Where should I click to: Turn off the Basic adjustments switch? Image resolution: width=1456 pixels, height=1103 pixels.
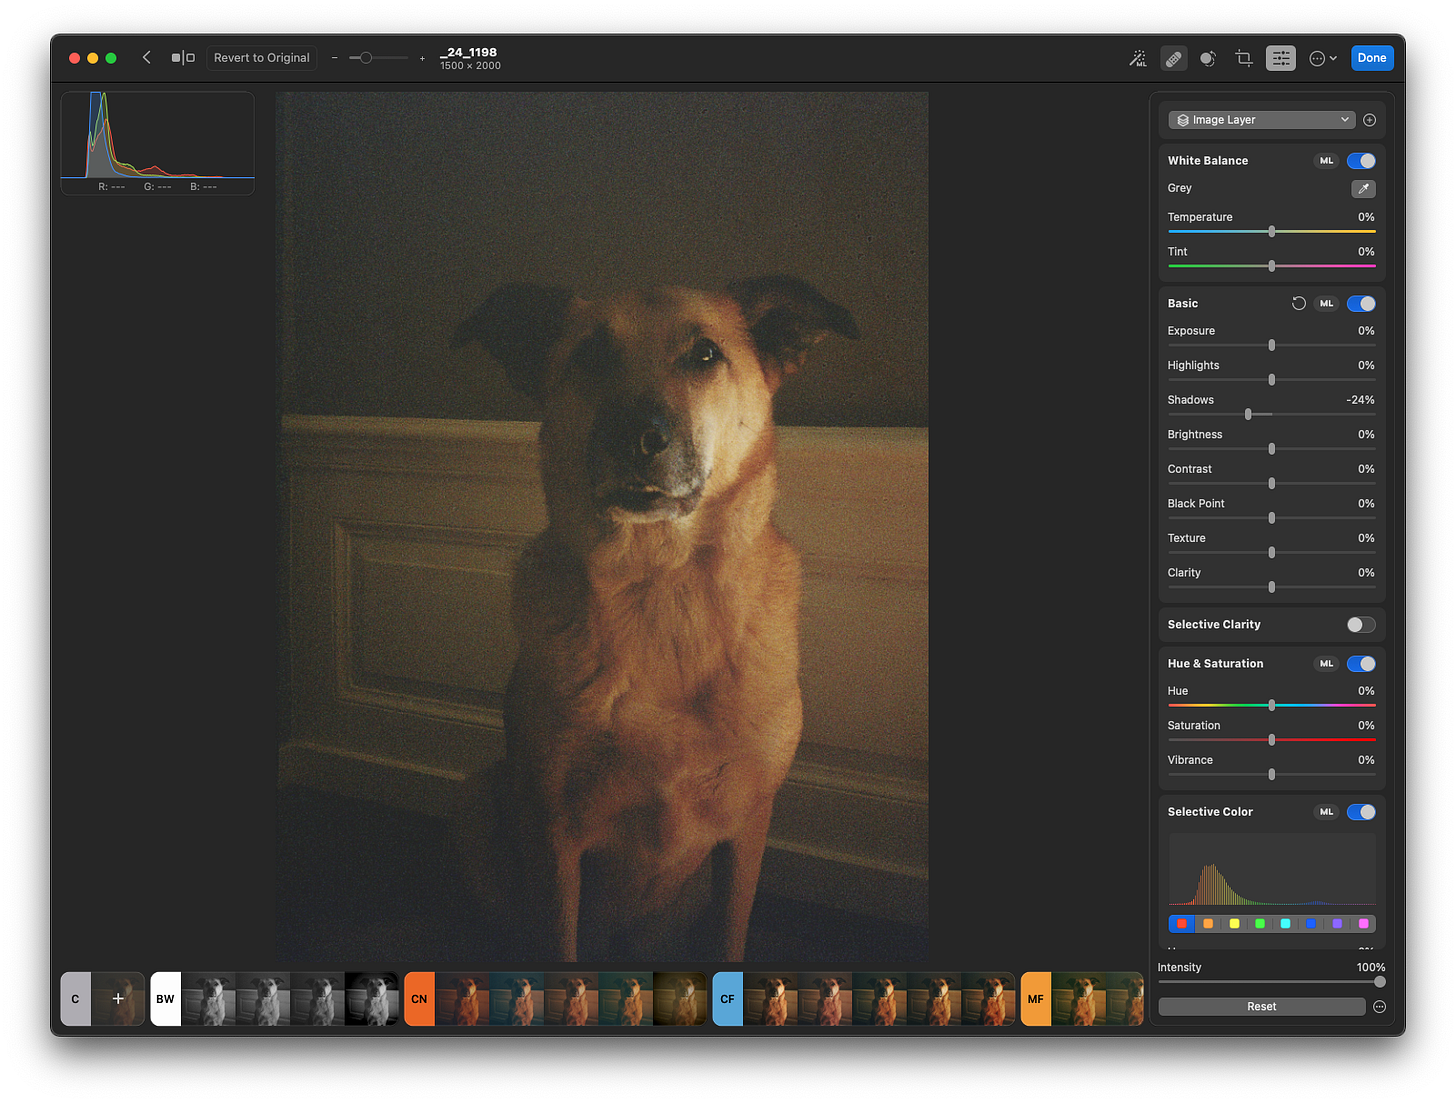point(1361,304)
